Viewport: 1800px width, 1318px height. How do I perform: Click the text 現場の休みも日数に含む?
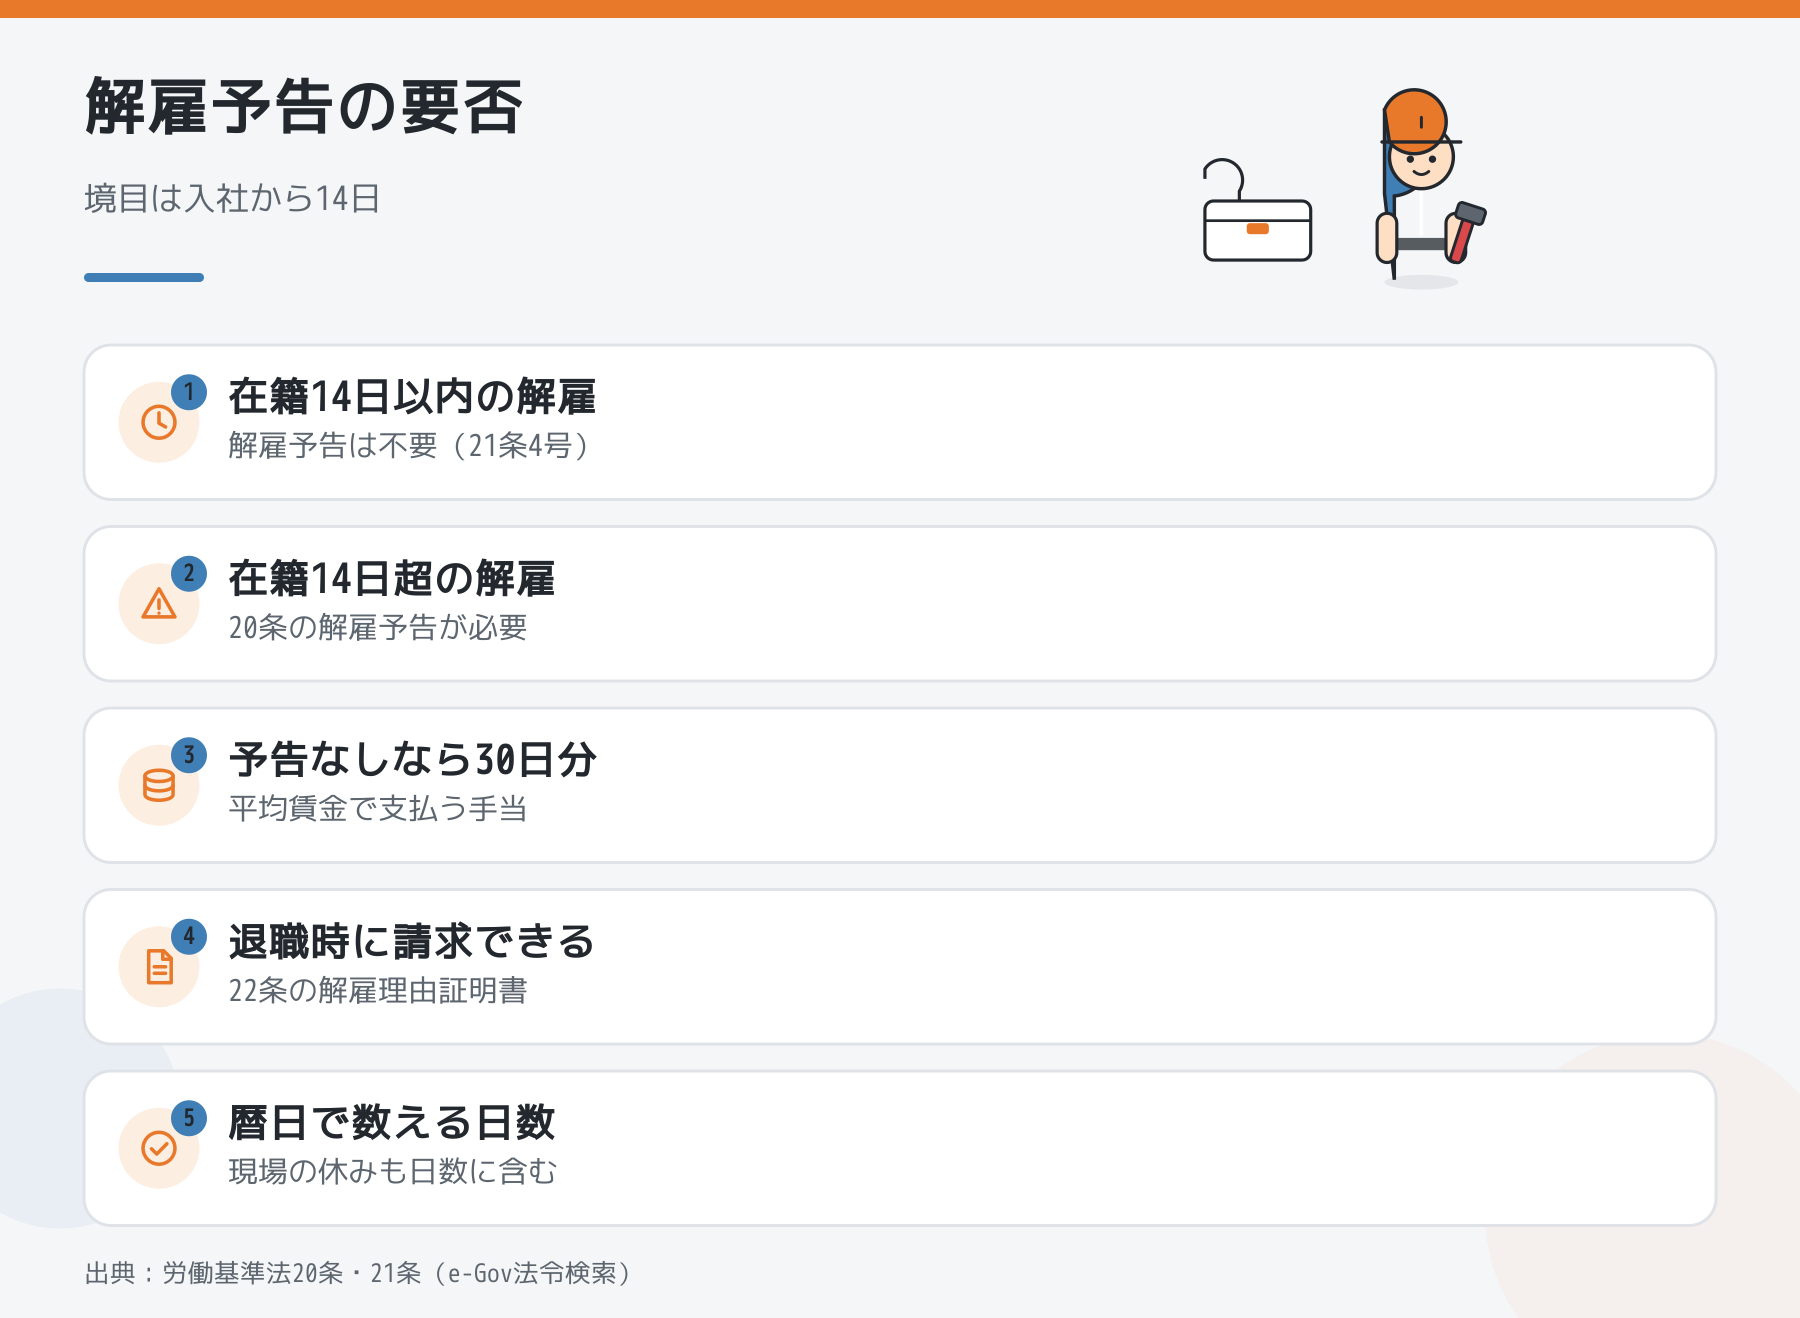393,1171
